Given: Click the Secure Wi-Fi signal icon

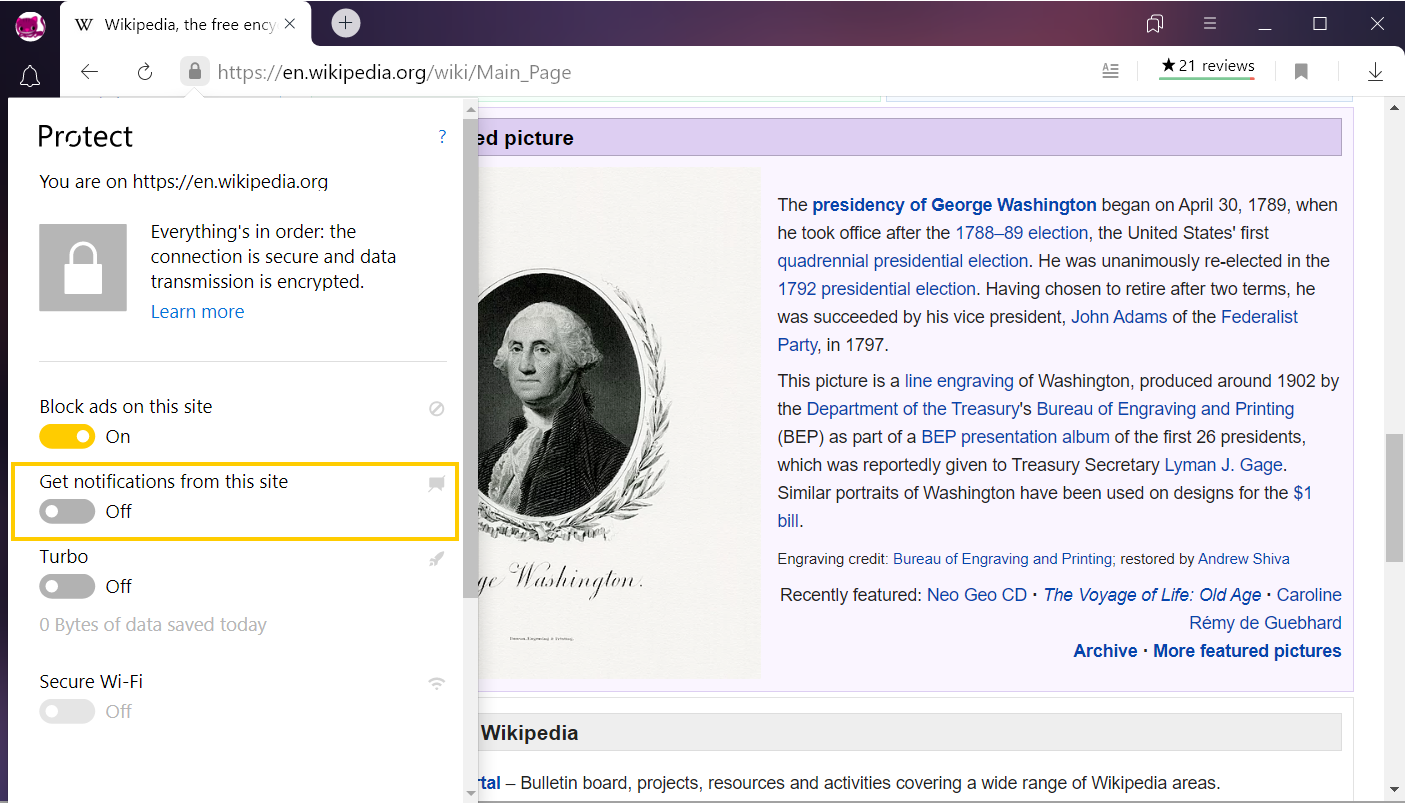Looking at the screenshot, I should pyautogui.click(x=436, y=684).
